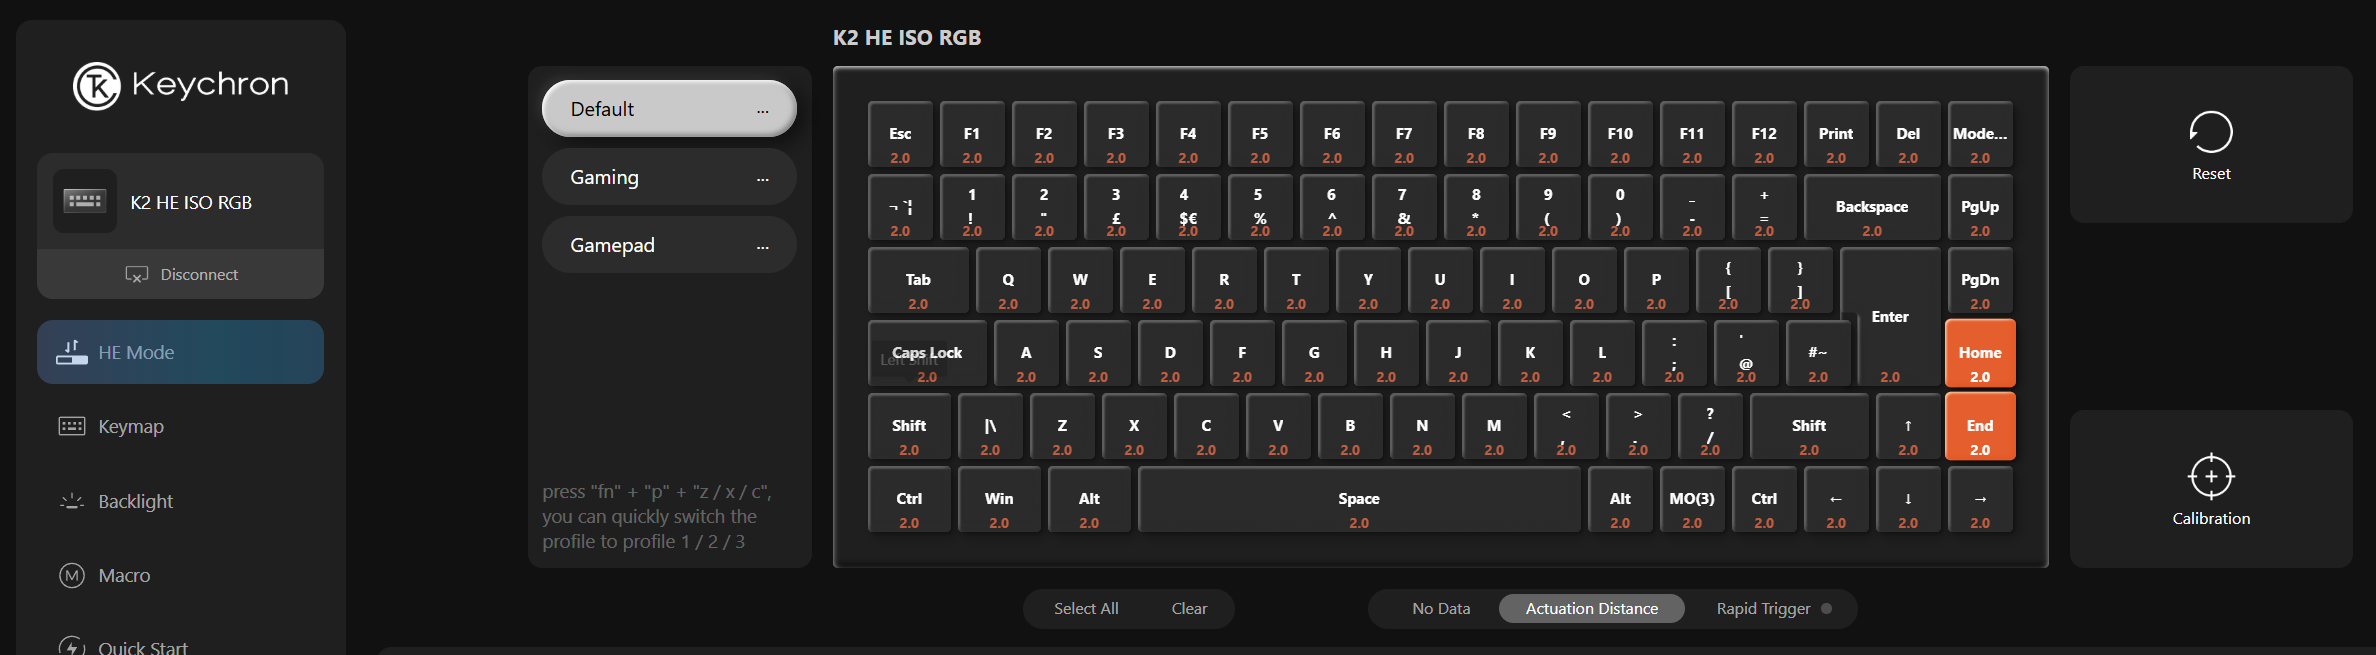The width and height of the screenshot is (2376, 655).
Task: Select the right Ctrl key
Action: (x=1764, y=499)
